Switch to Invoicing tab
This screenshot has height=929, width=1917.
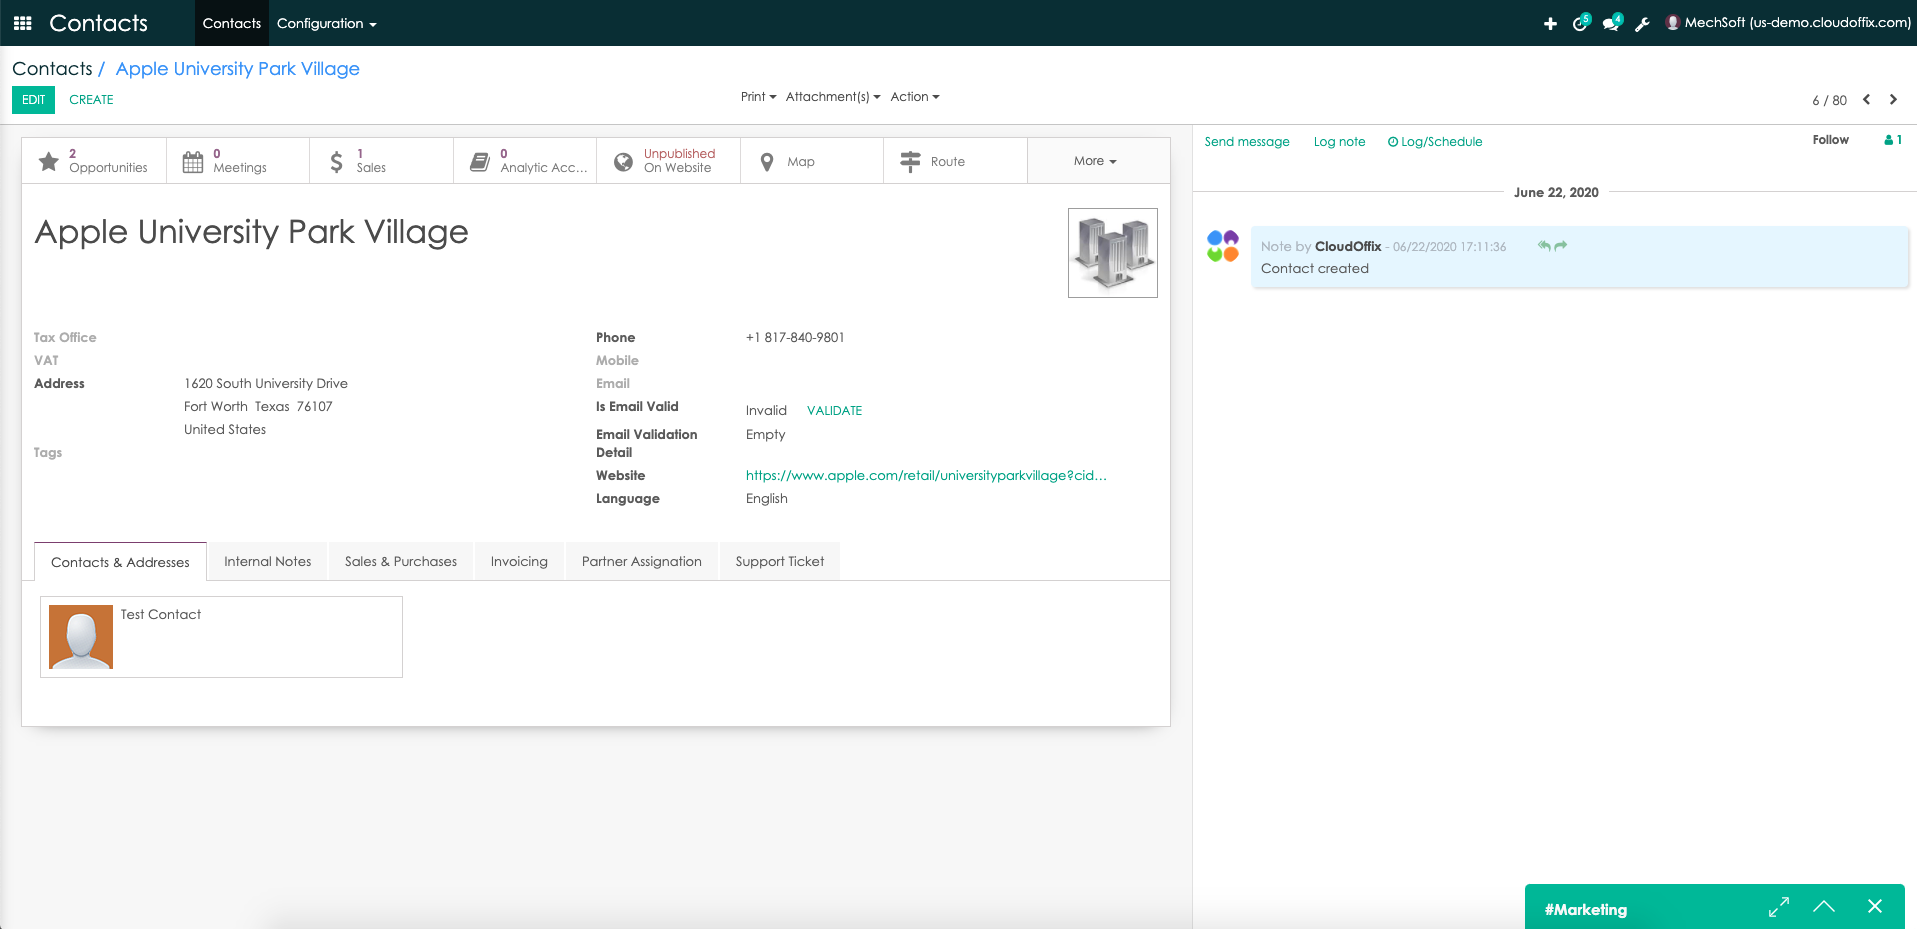[x=519, y=562]
